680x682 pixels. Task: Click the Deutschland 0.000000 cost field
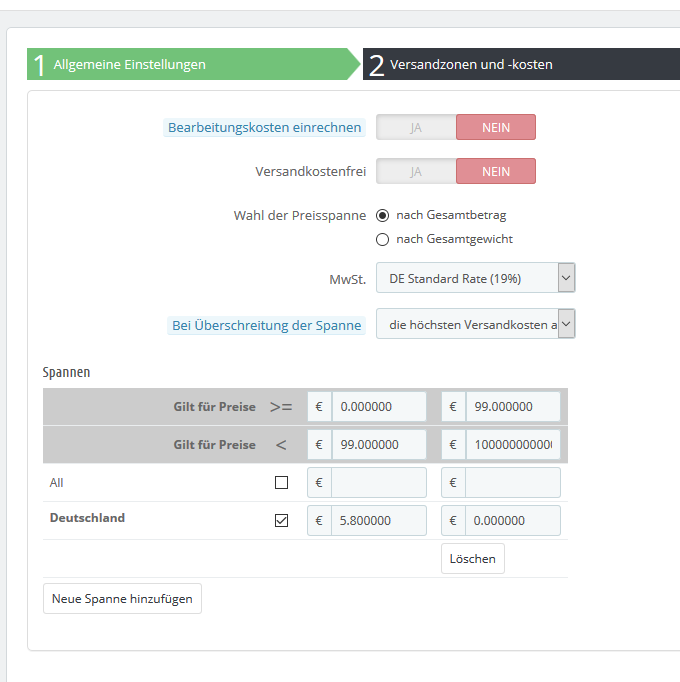tap(513, 520)
